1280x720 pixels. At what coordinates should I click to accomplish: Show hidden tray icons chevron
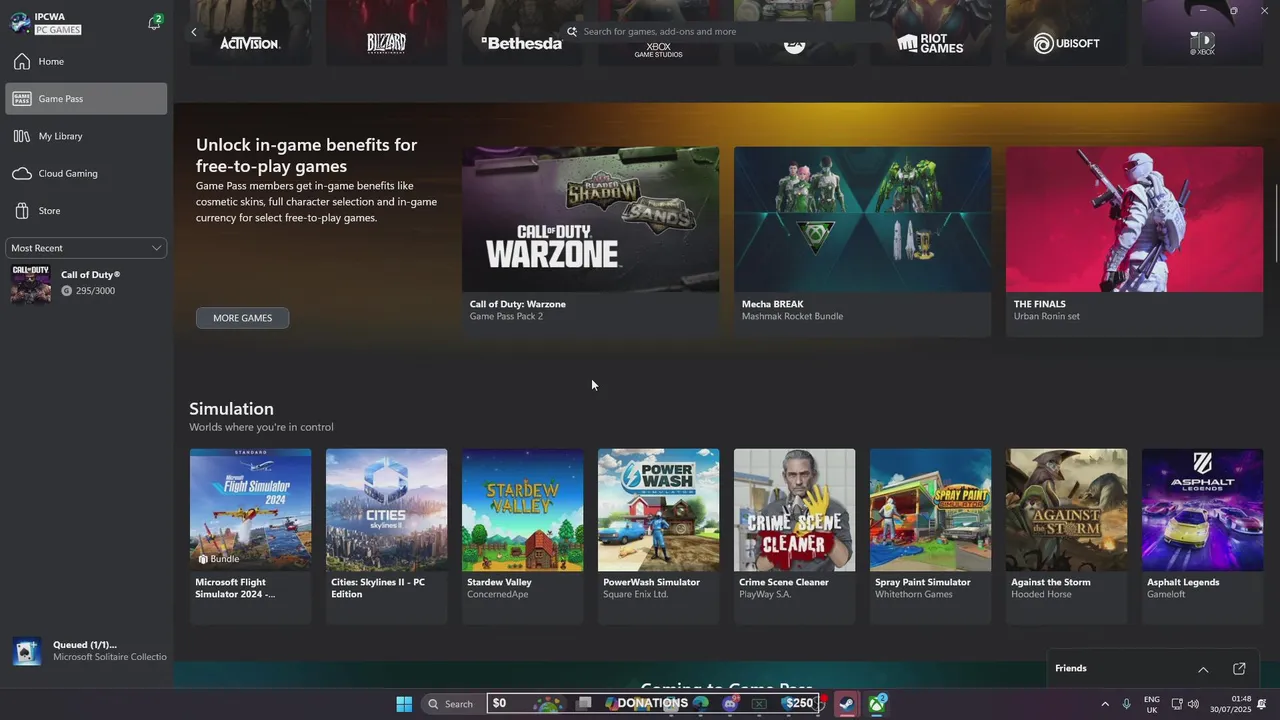[1105, 704]
